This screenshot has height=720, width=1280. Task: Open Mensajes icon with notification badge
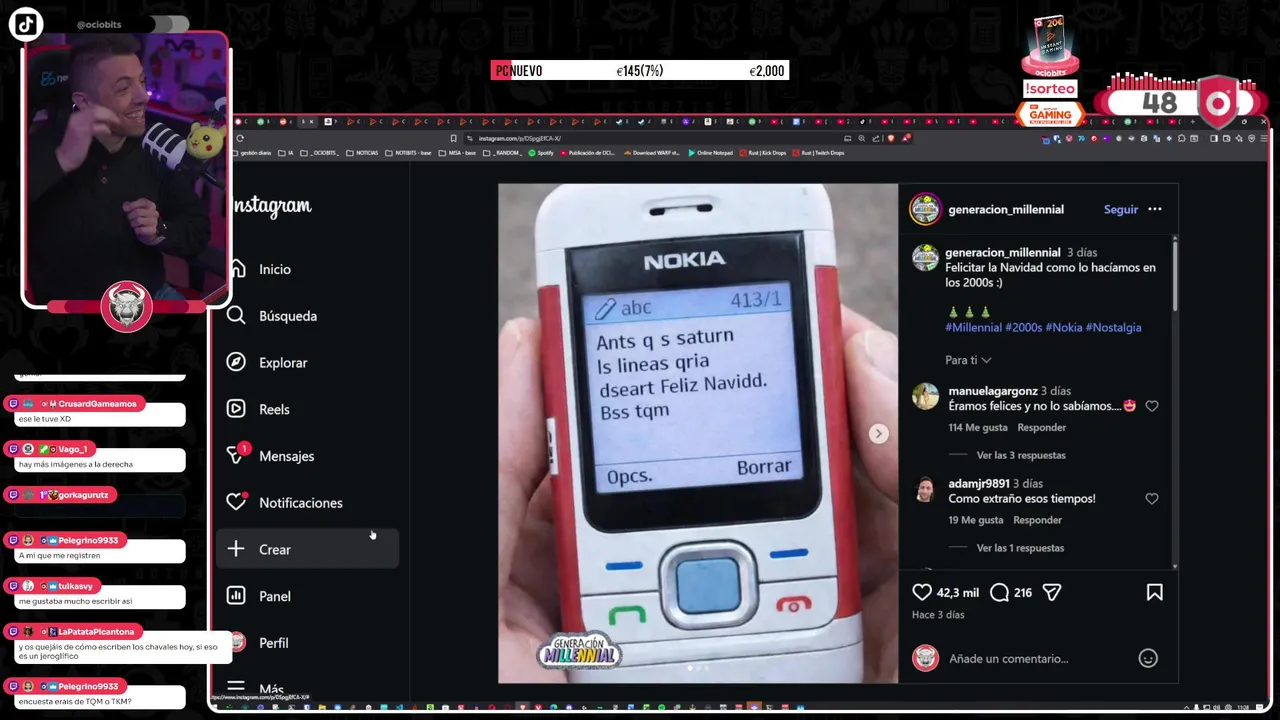[x=237, y=455]
